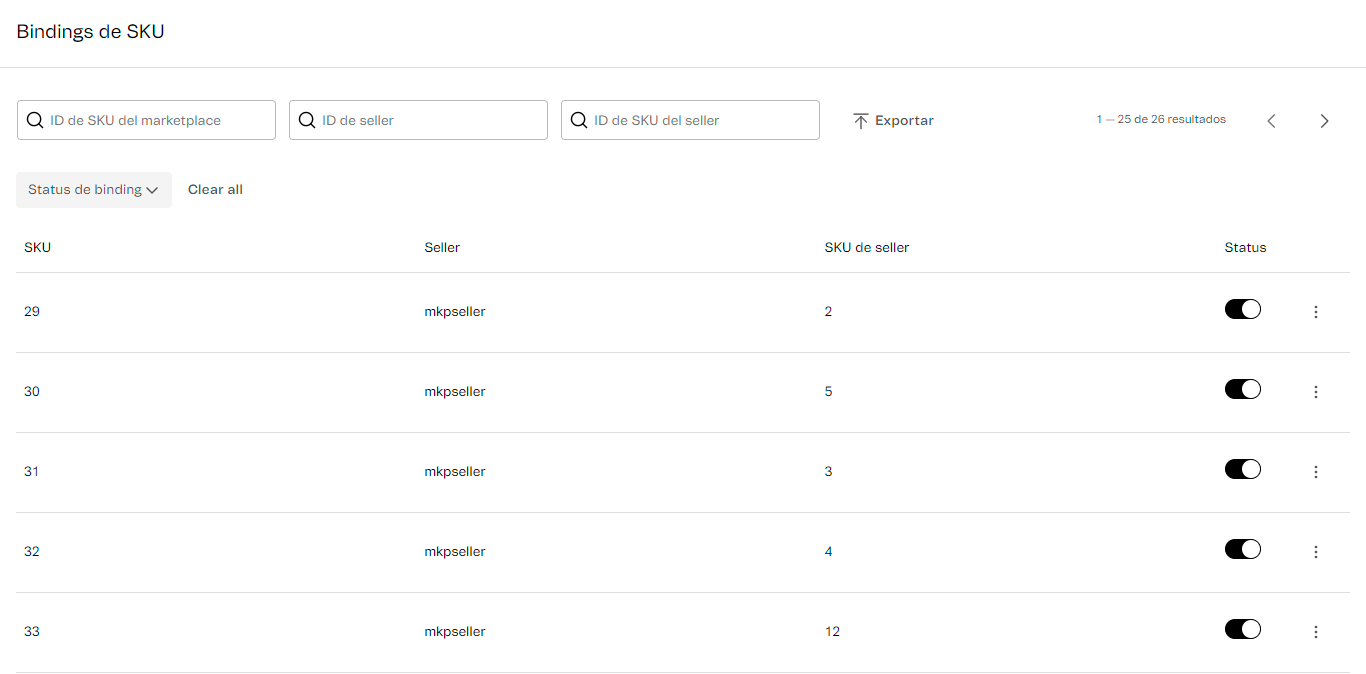Screen dimensions: 1366x674
Task: Go to previous results page arrow
Action: tap(1271, 121)
